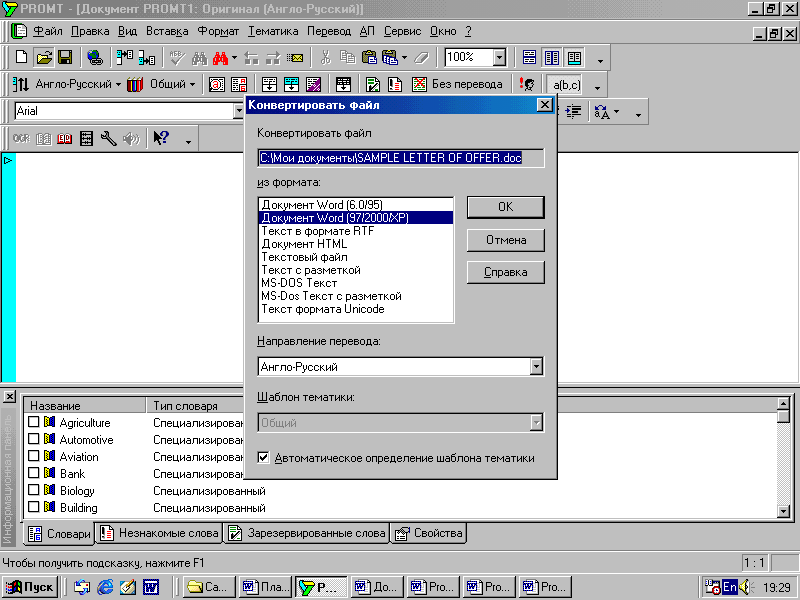Select 'Документ HTML' format
Screen dimensions: 800x600
point(356,244)
